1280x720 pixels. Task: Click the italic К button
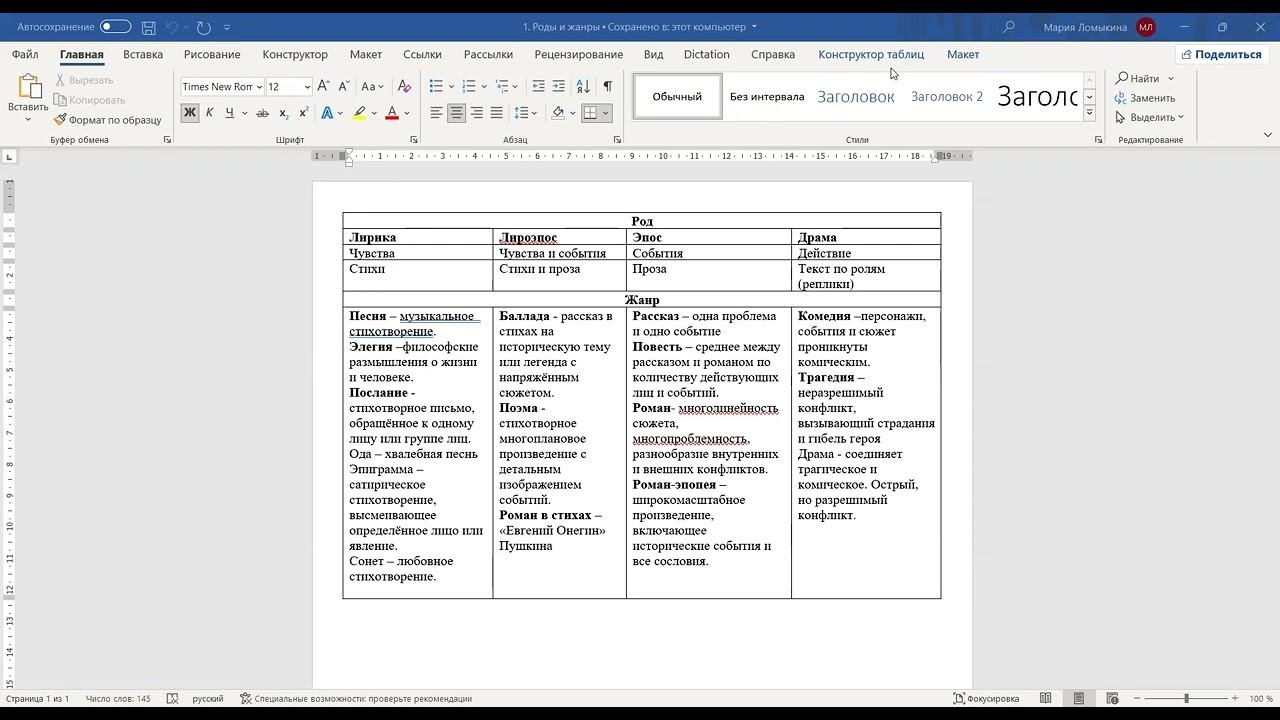coord(209,113)
